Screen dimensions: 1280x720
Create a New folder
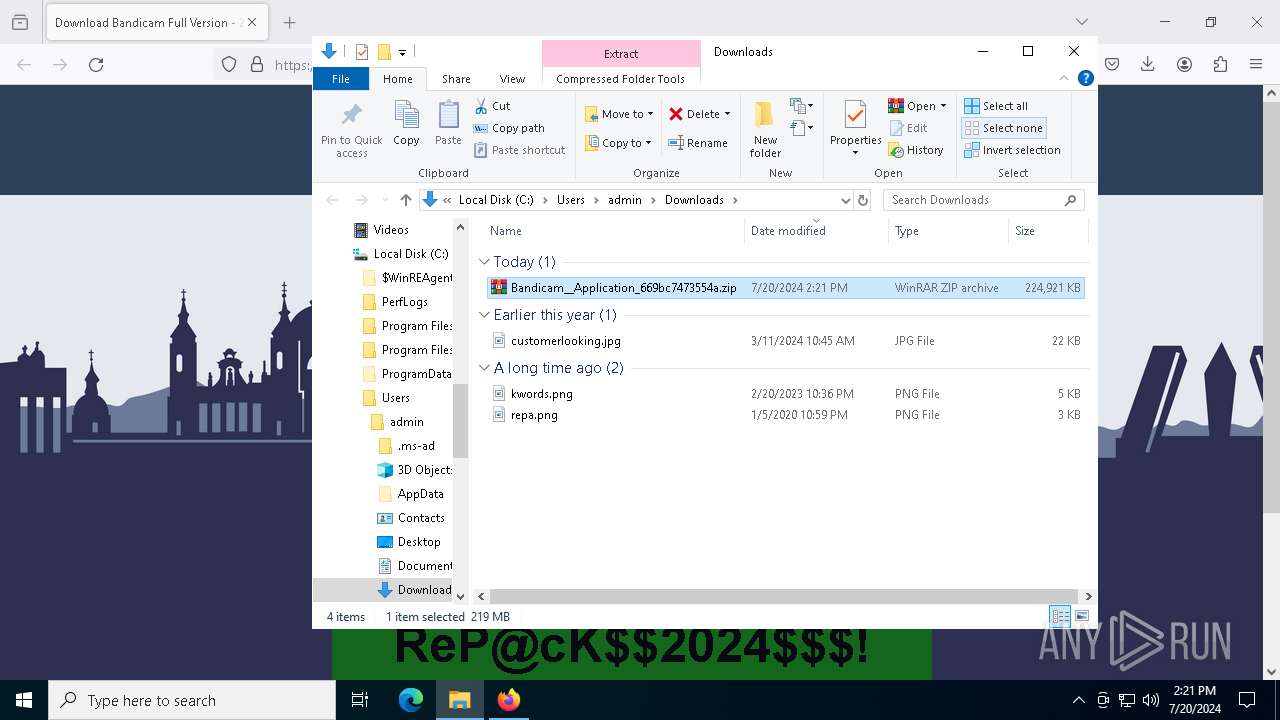tap(765, 129)
